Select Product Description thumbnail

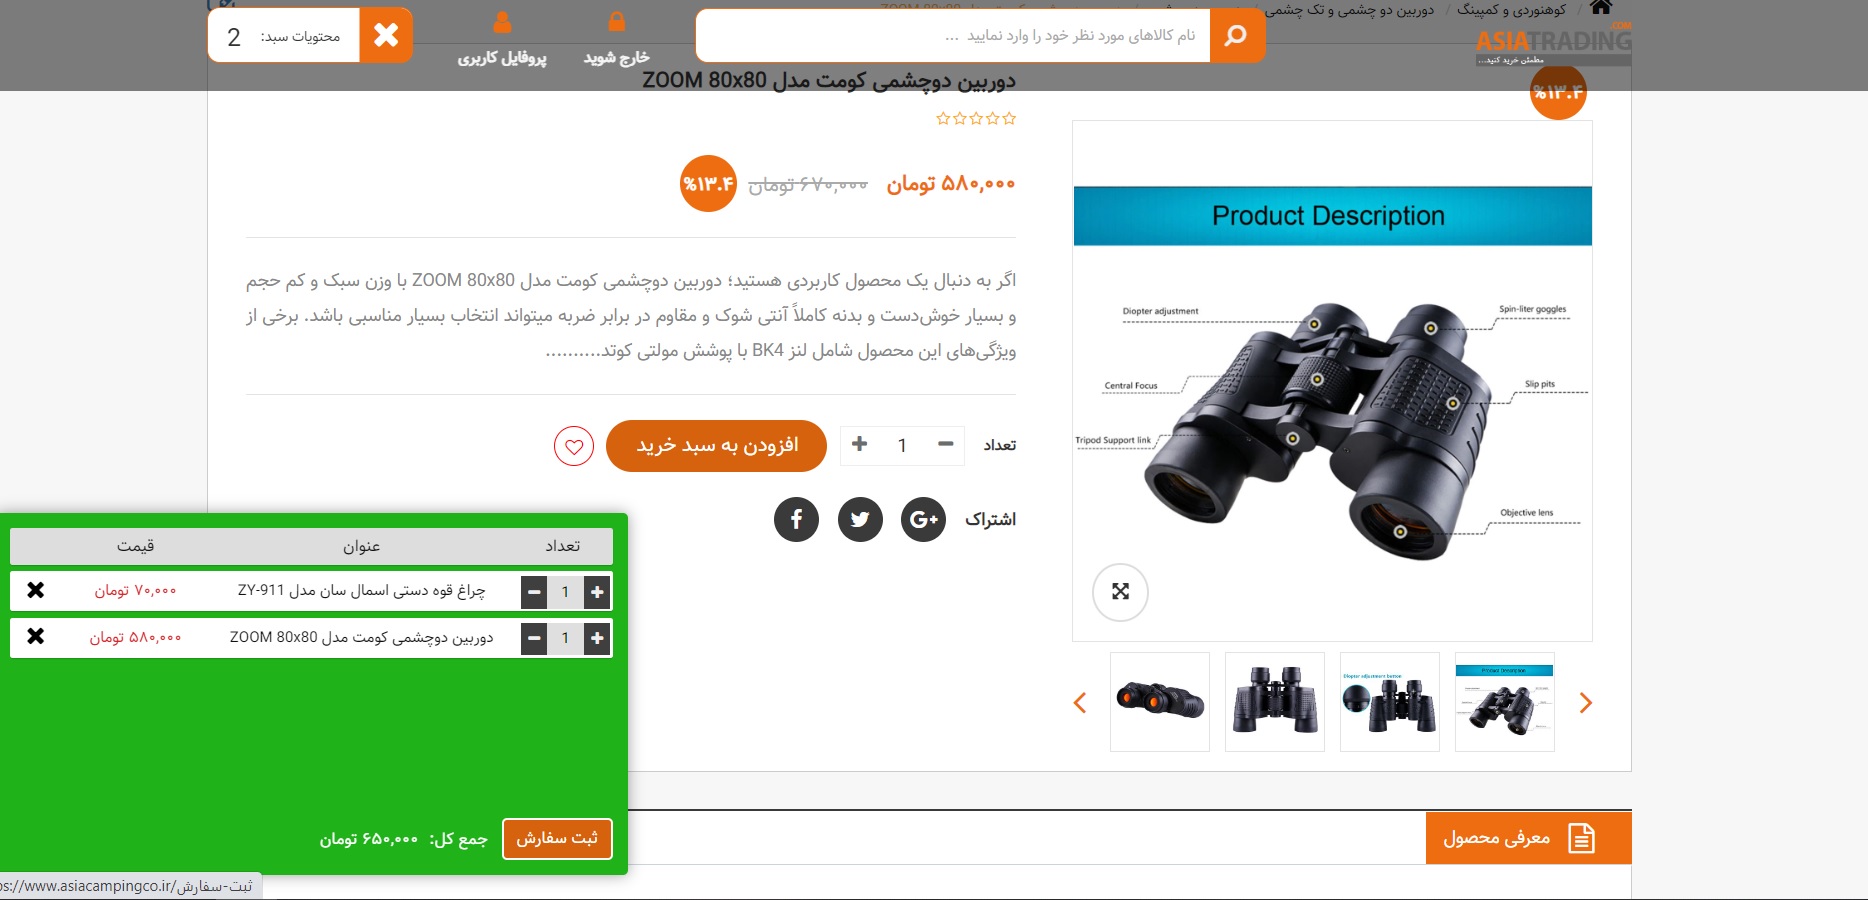point(1505,702)
